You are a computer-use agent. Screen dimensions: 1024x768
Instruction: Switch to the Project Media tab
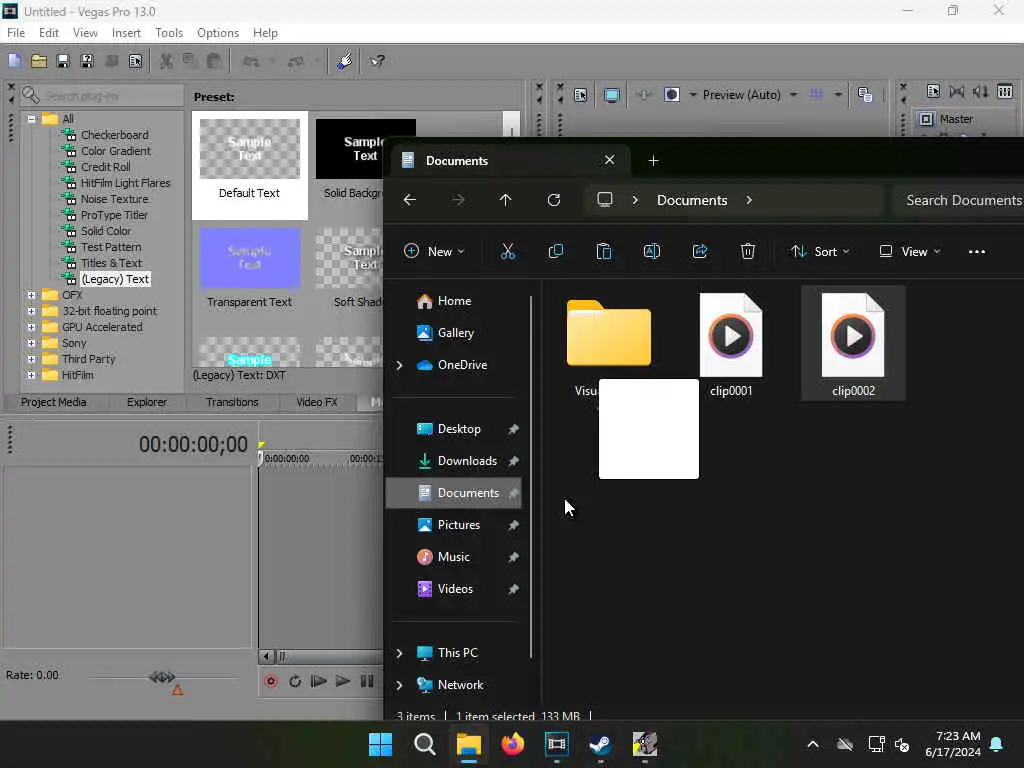coord(54,402)
